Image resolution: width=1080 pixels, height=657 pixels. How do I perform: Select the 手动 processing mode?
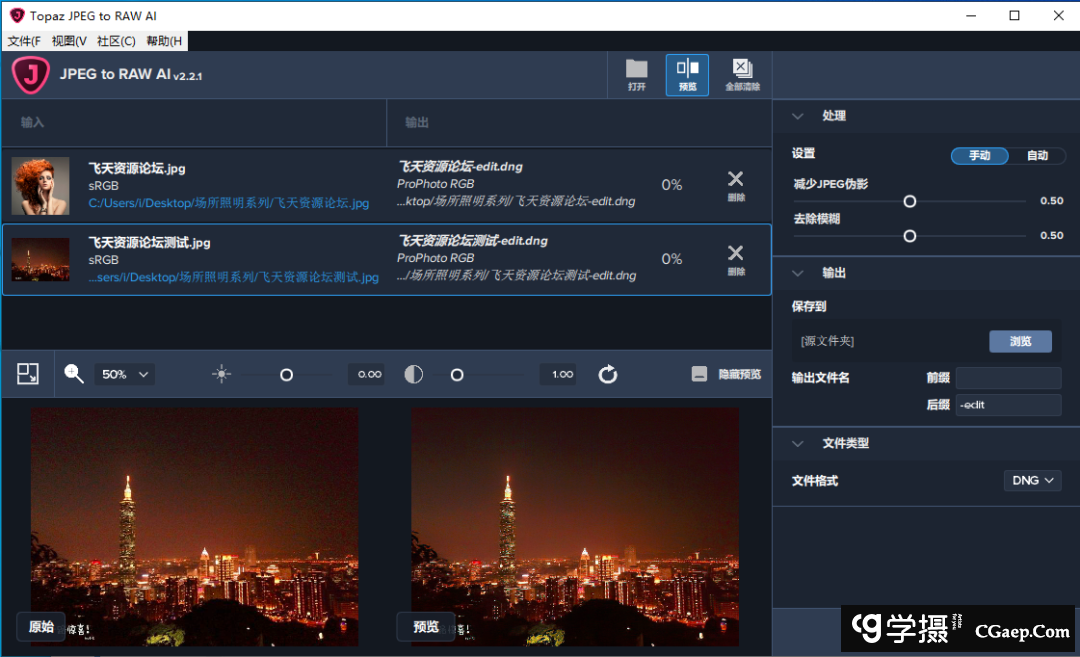[980, 156]
